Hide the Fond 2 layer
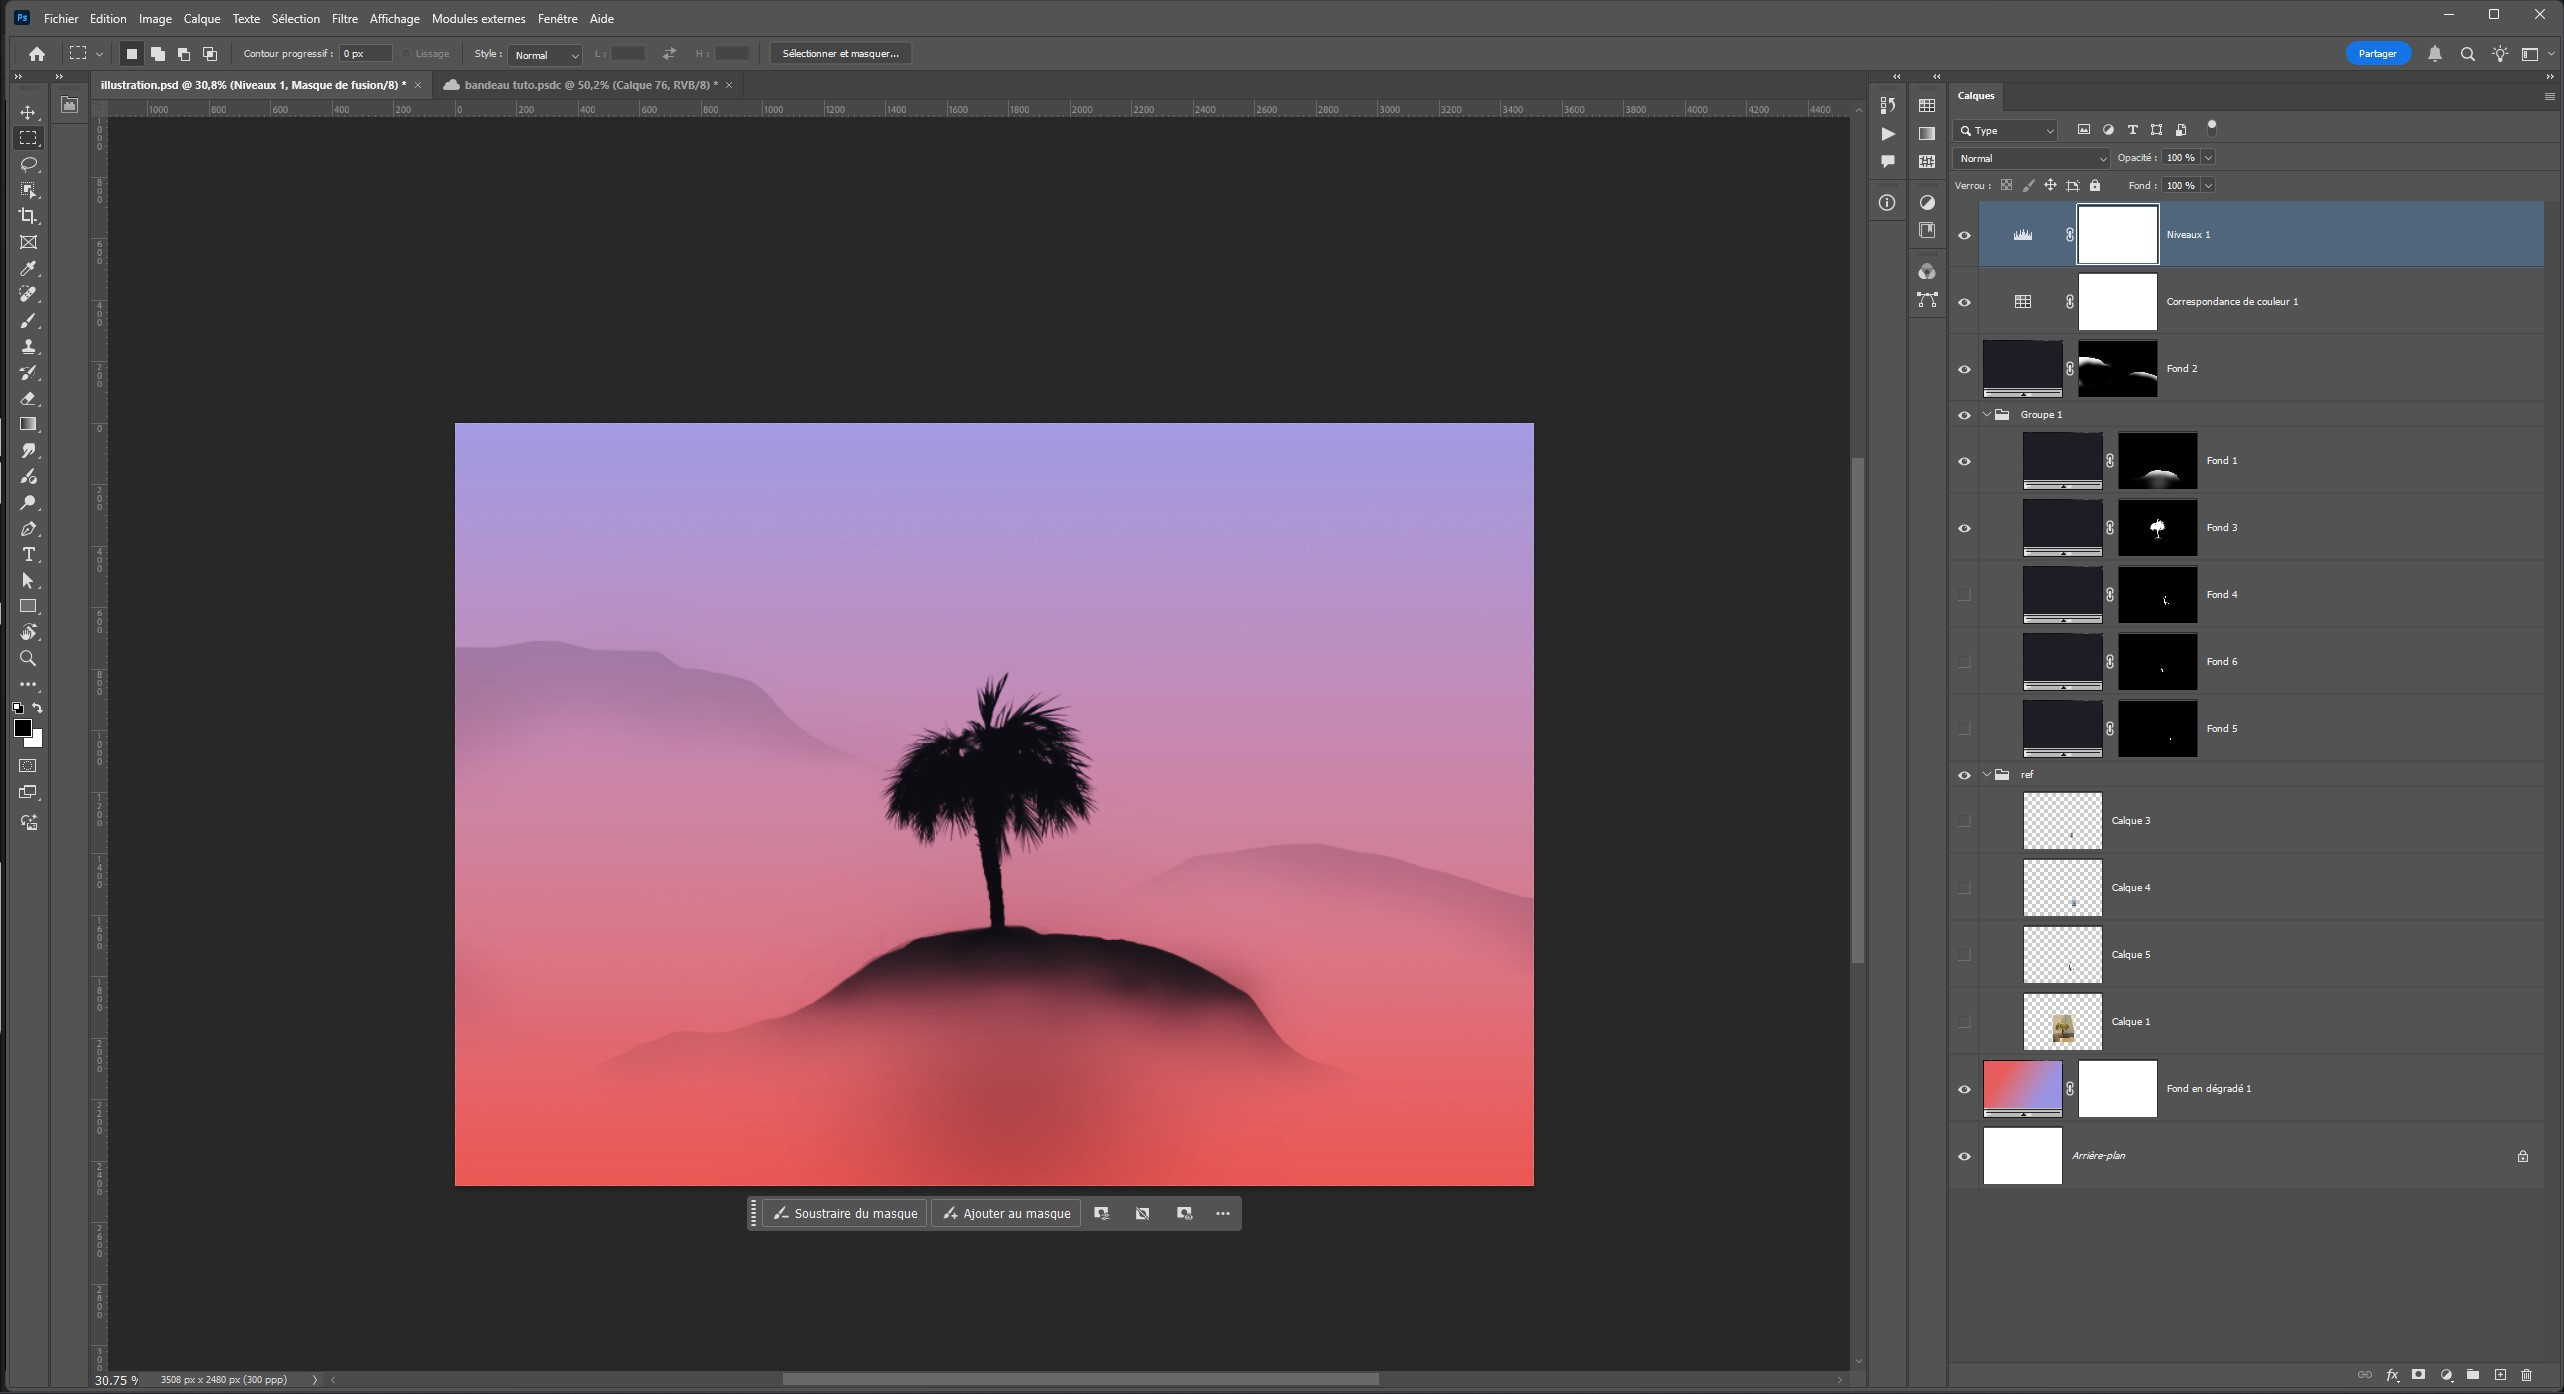The width and height of the screenshot is (2564, 1394). point(1964,369)
